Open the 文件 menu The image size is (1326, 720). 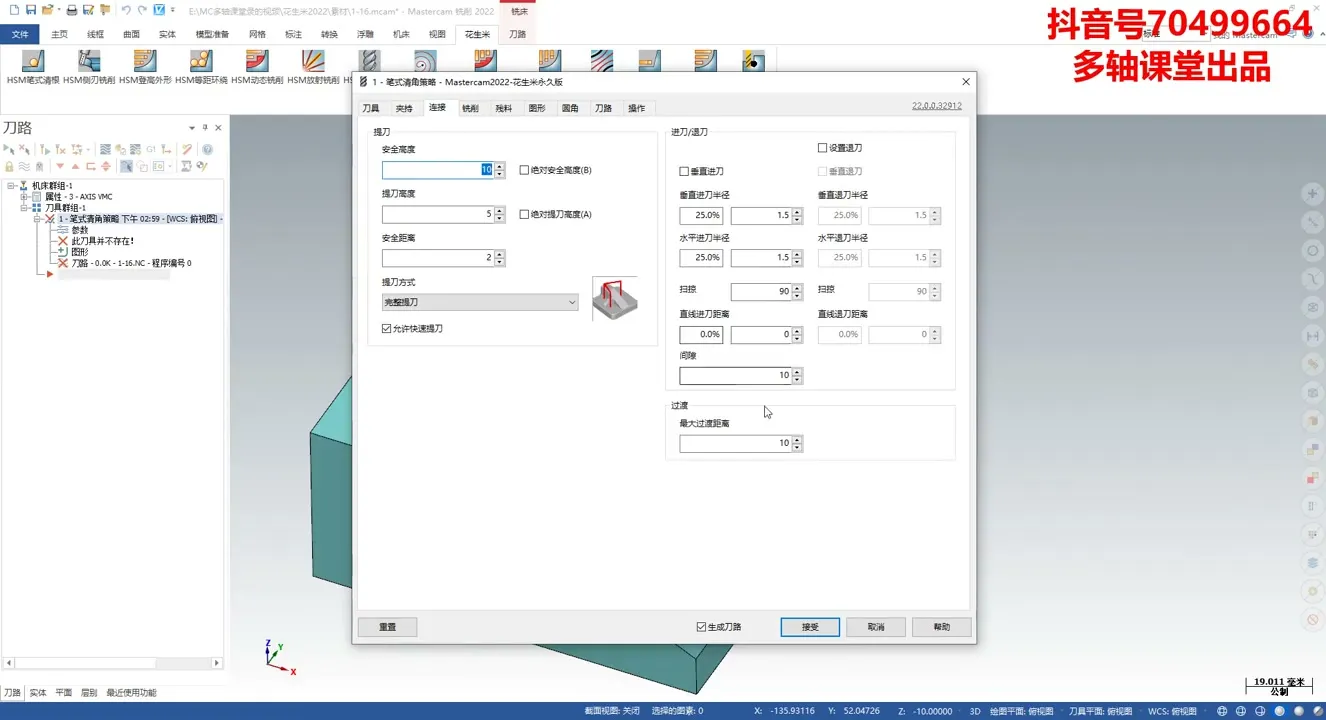20,34
